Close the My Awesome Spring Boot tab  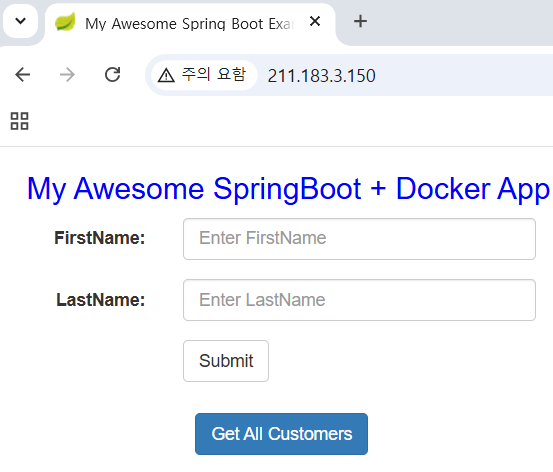[x=315, y=22]
